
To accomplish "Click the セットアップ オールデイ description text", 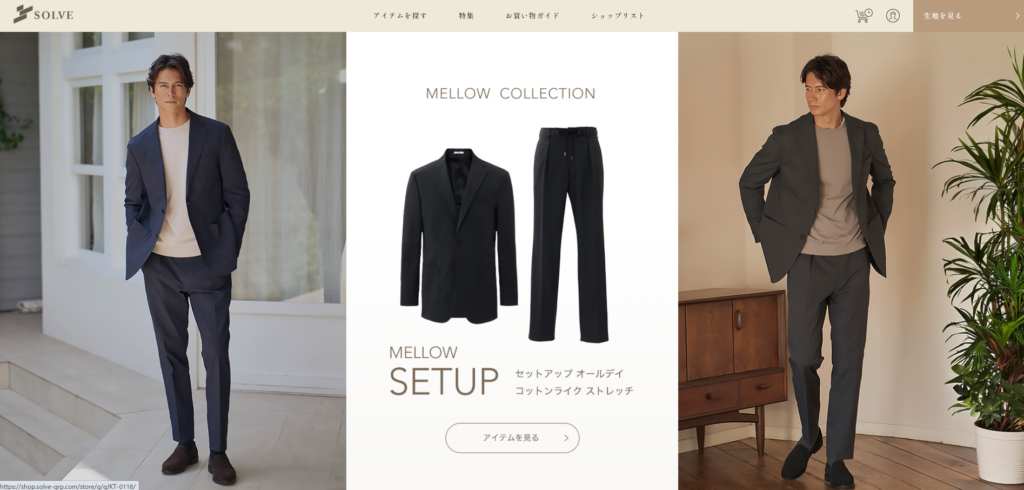I will 569,374.
